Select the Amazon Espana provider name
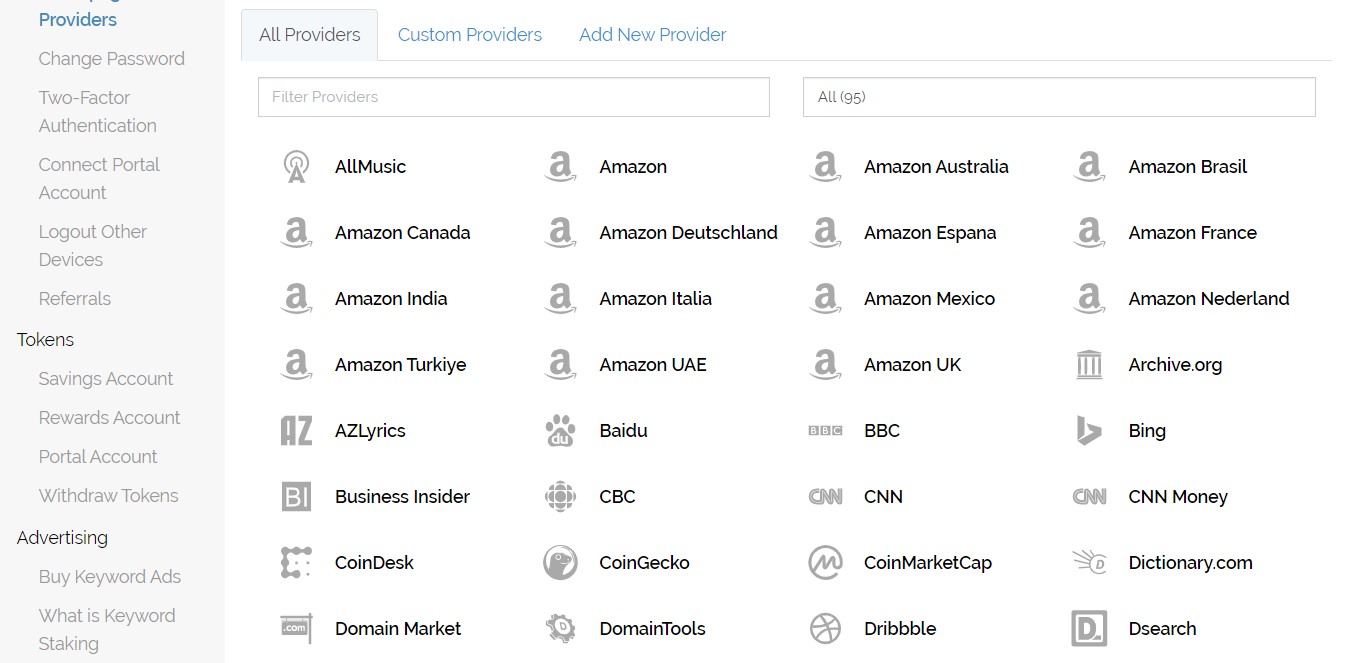1347x663 pixels. 930,233
